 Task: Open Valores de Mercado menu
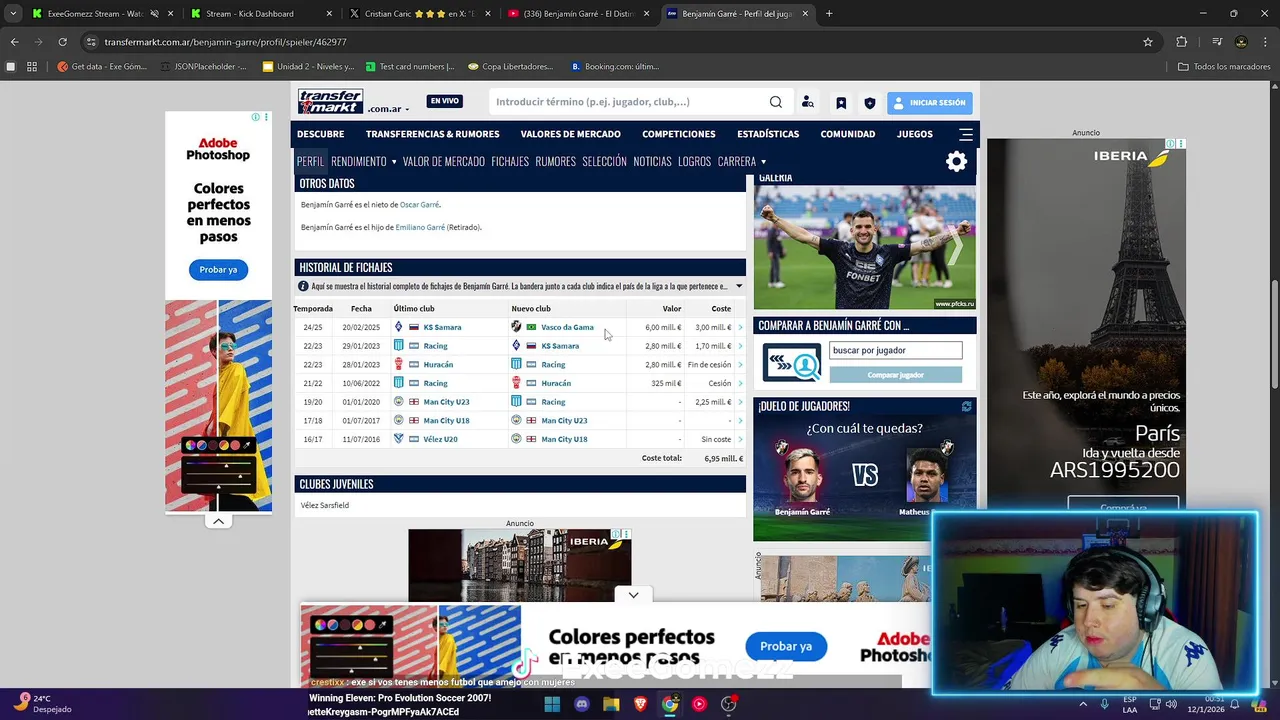coord(570,134)
